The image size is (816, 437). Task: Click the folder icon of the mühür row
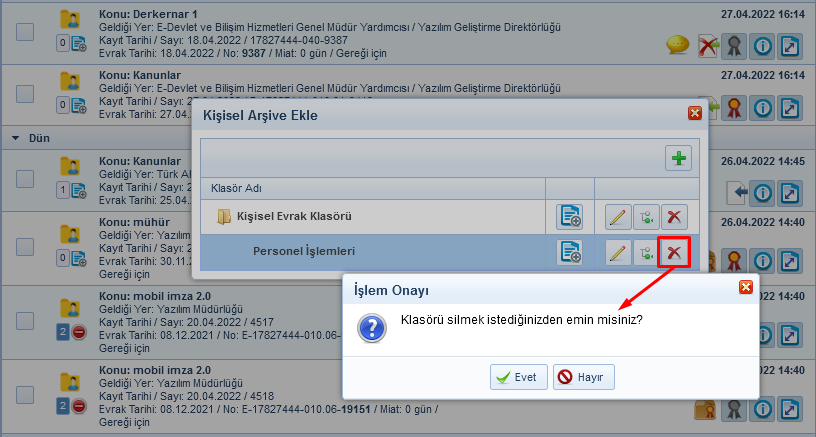click(x=70, y=234)
